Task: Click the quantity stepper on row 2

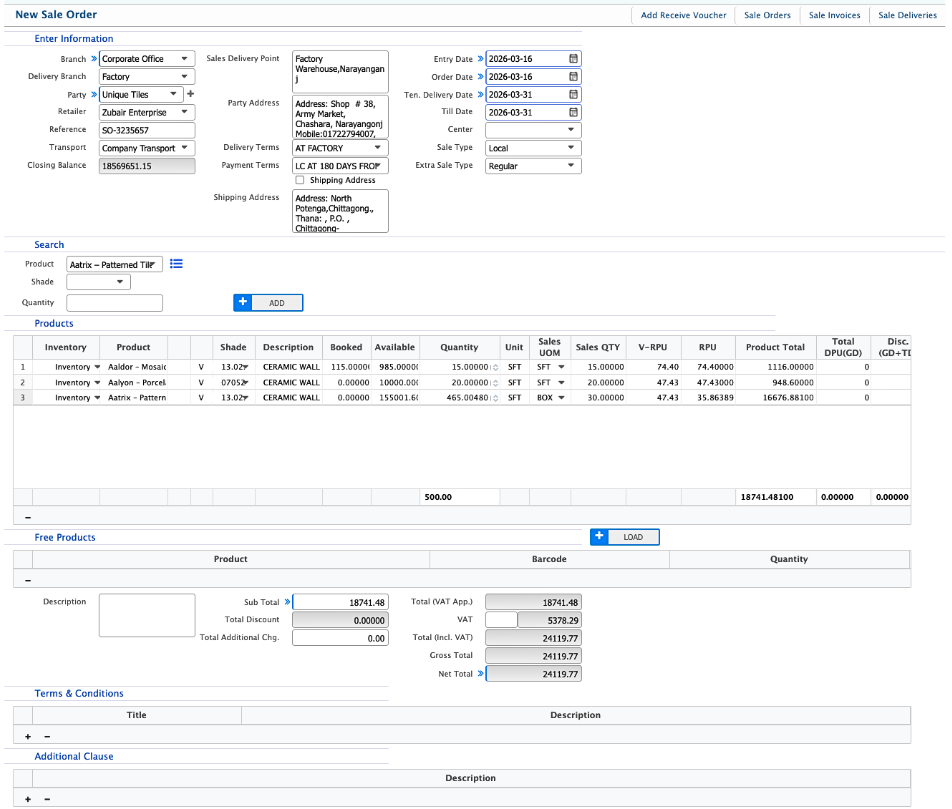Action: click(x=495, y=383)
